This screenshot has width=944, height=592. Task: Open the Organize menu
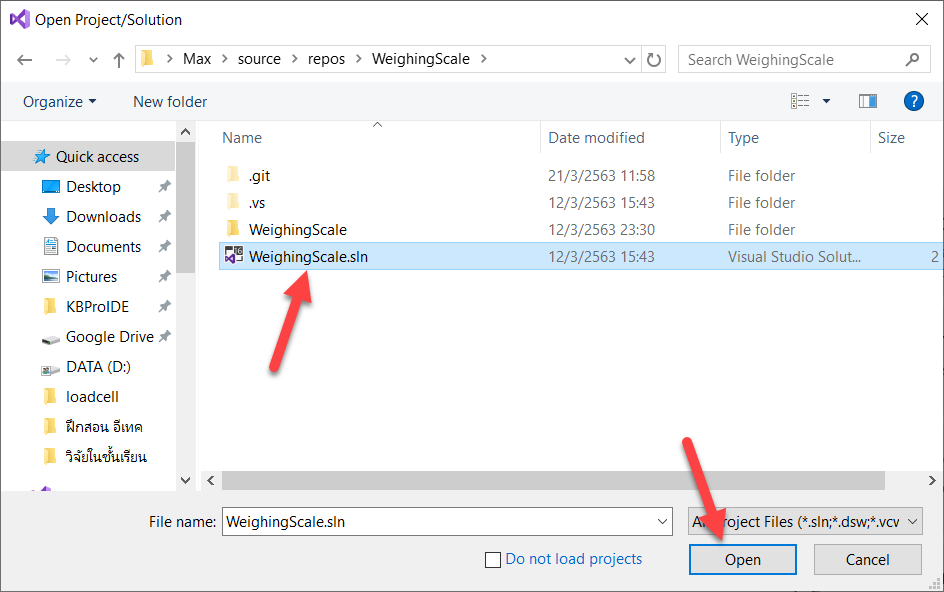[x=59, y=102]
